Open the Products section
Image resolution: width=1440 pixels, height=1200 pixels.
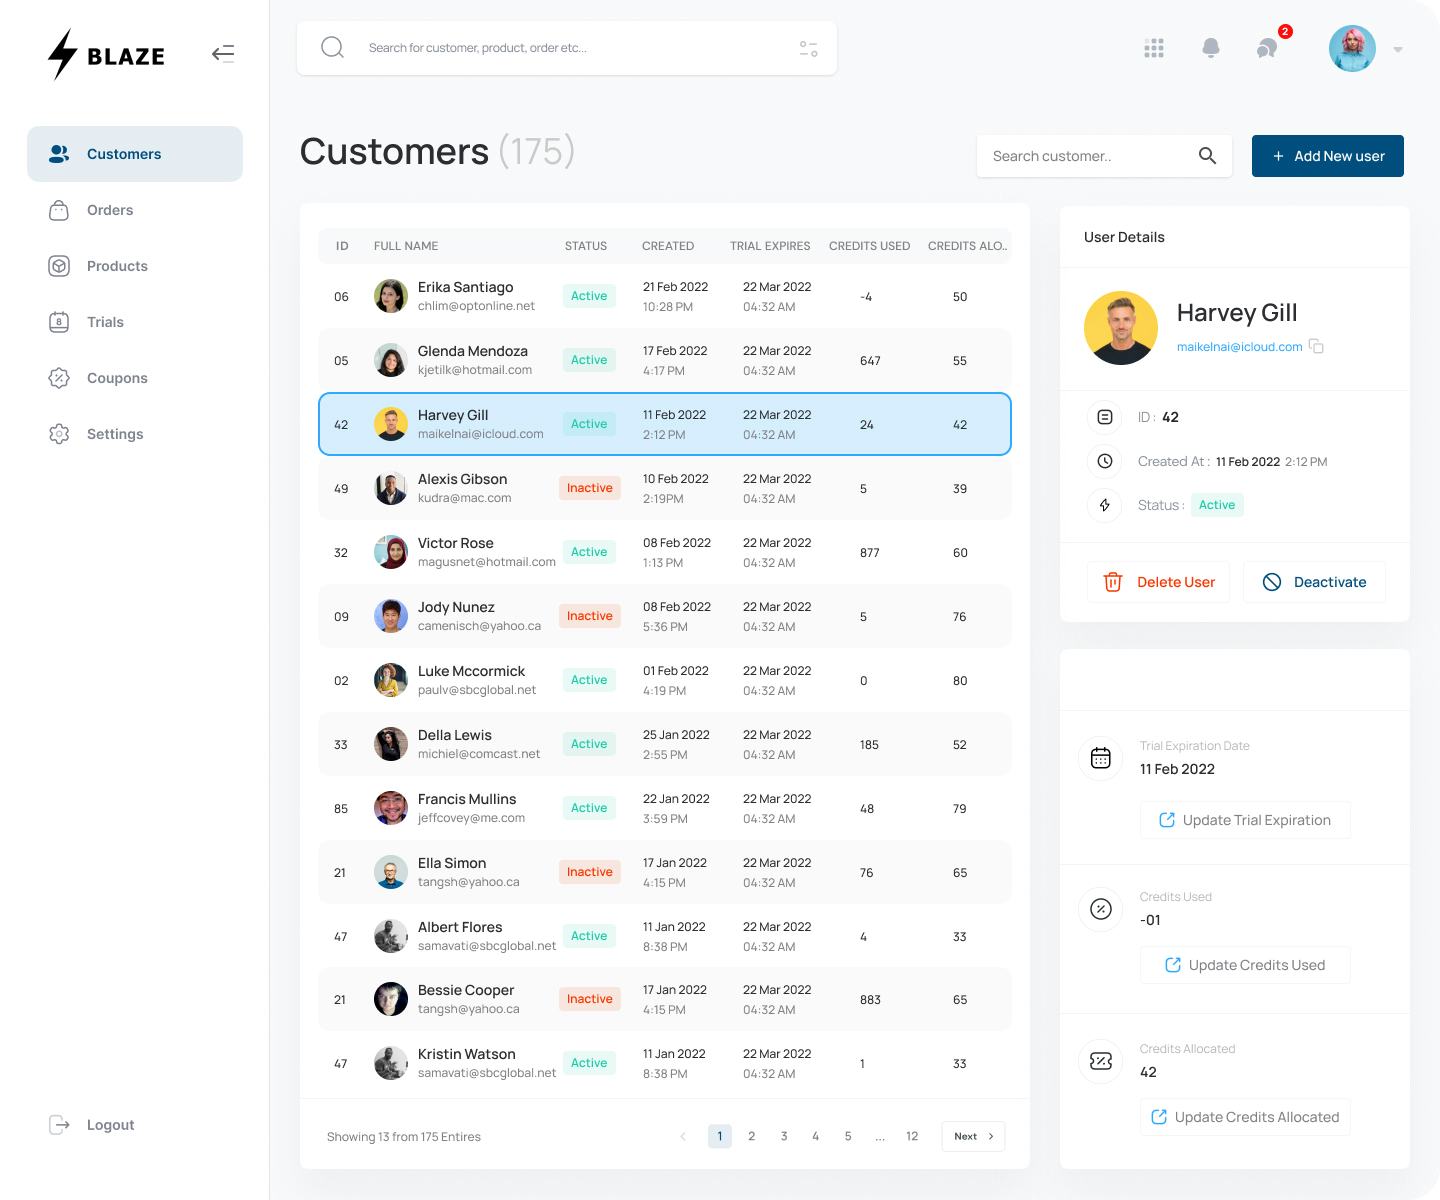coord(117,266)
